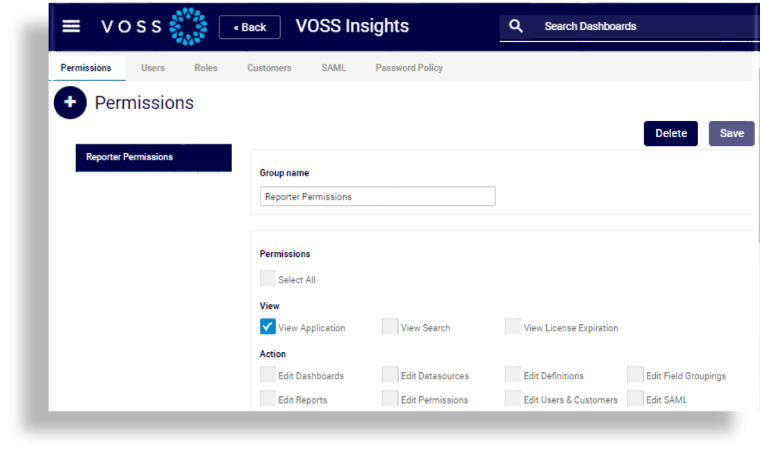The width and height of the screenshot is (762, 455).
Task: Enable the Edit Field Groupings permission
Action: tap(635, 375)
